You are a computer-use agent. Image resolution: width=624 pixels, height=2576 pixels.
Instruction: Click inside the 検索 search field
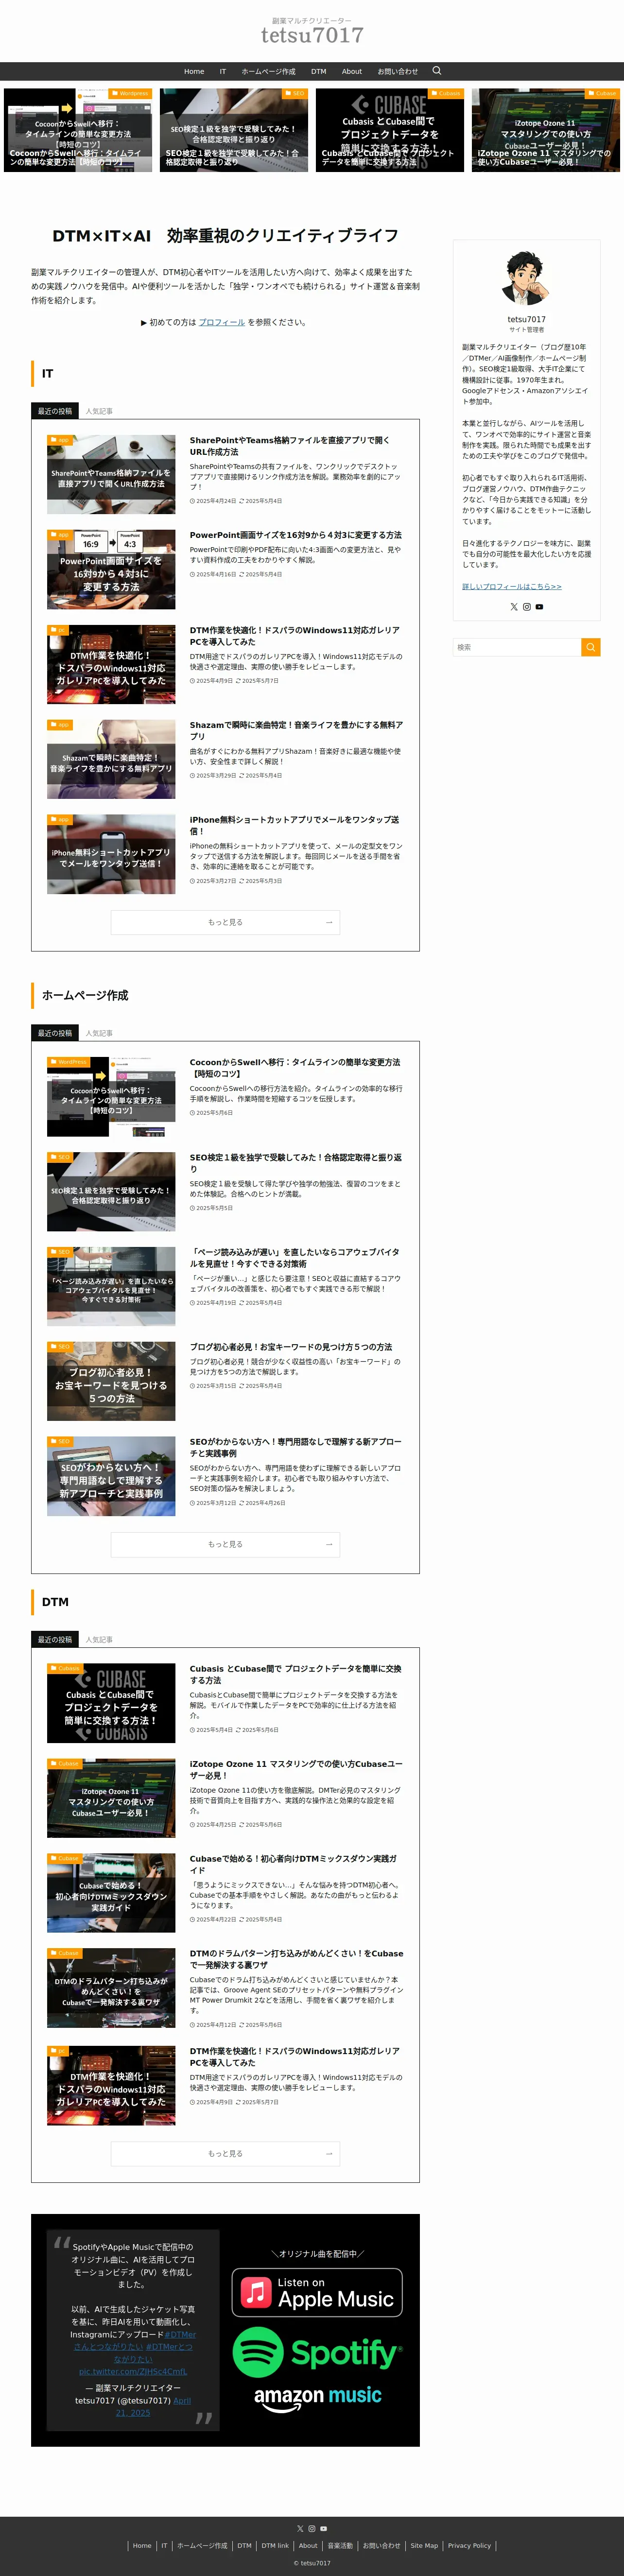click(x=517, y=647)
